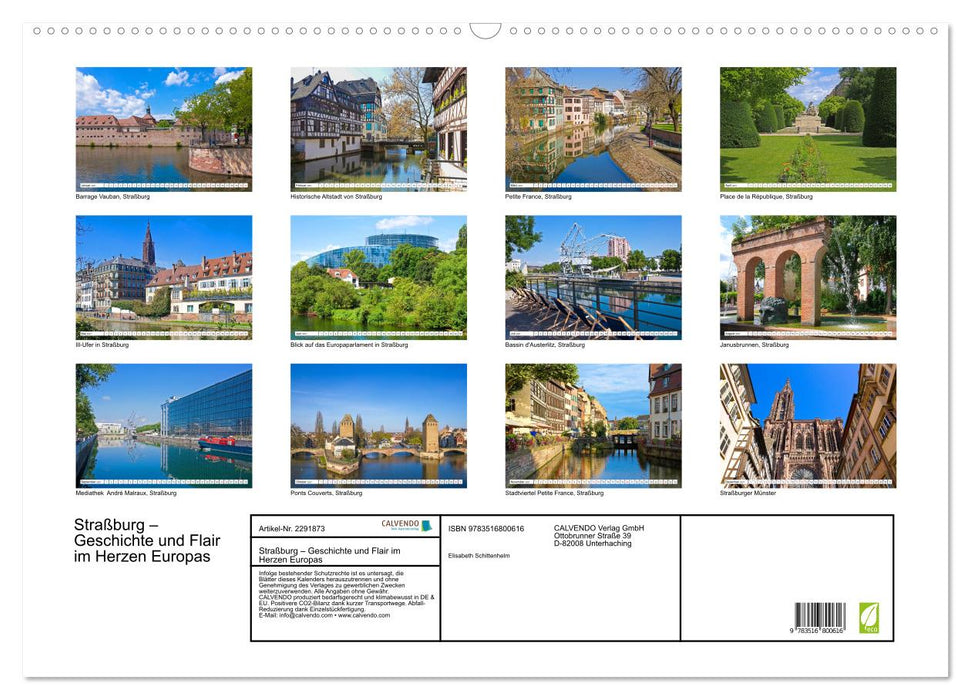The height and width of the screenshot is (700, 971).
Task: Click caption 'Ponts Couverts, Straßburg'
Action: pyautogui.click(x=326, y=493)
